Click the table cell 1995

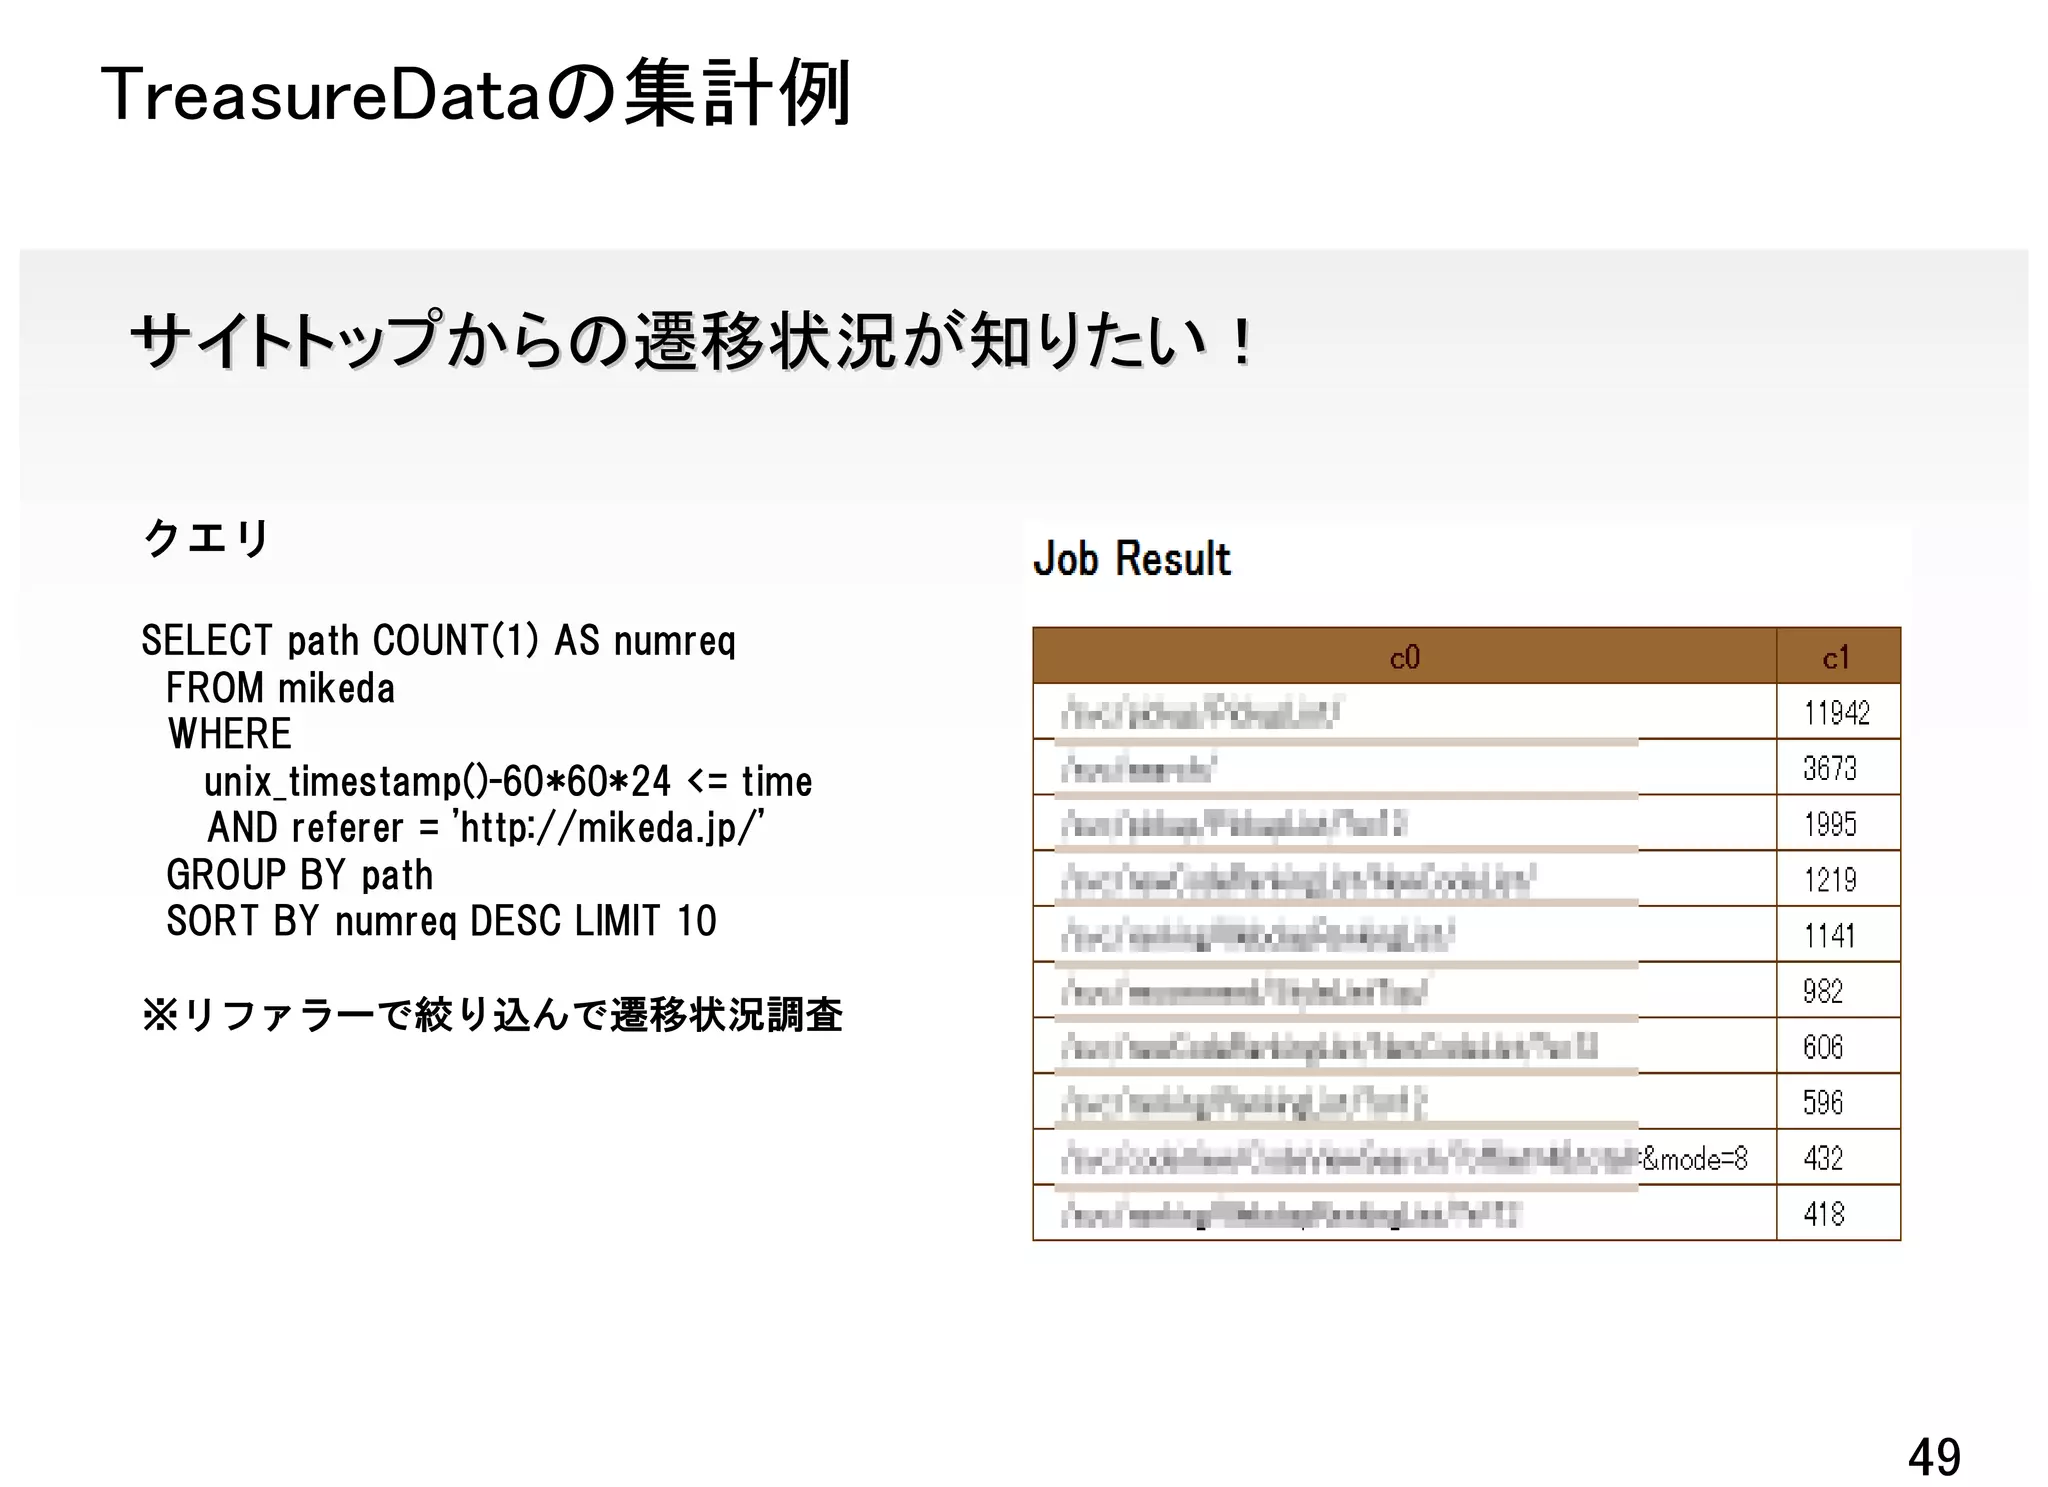[1838, 823]
